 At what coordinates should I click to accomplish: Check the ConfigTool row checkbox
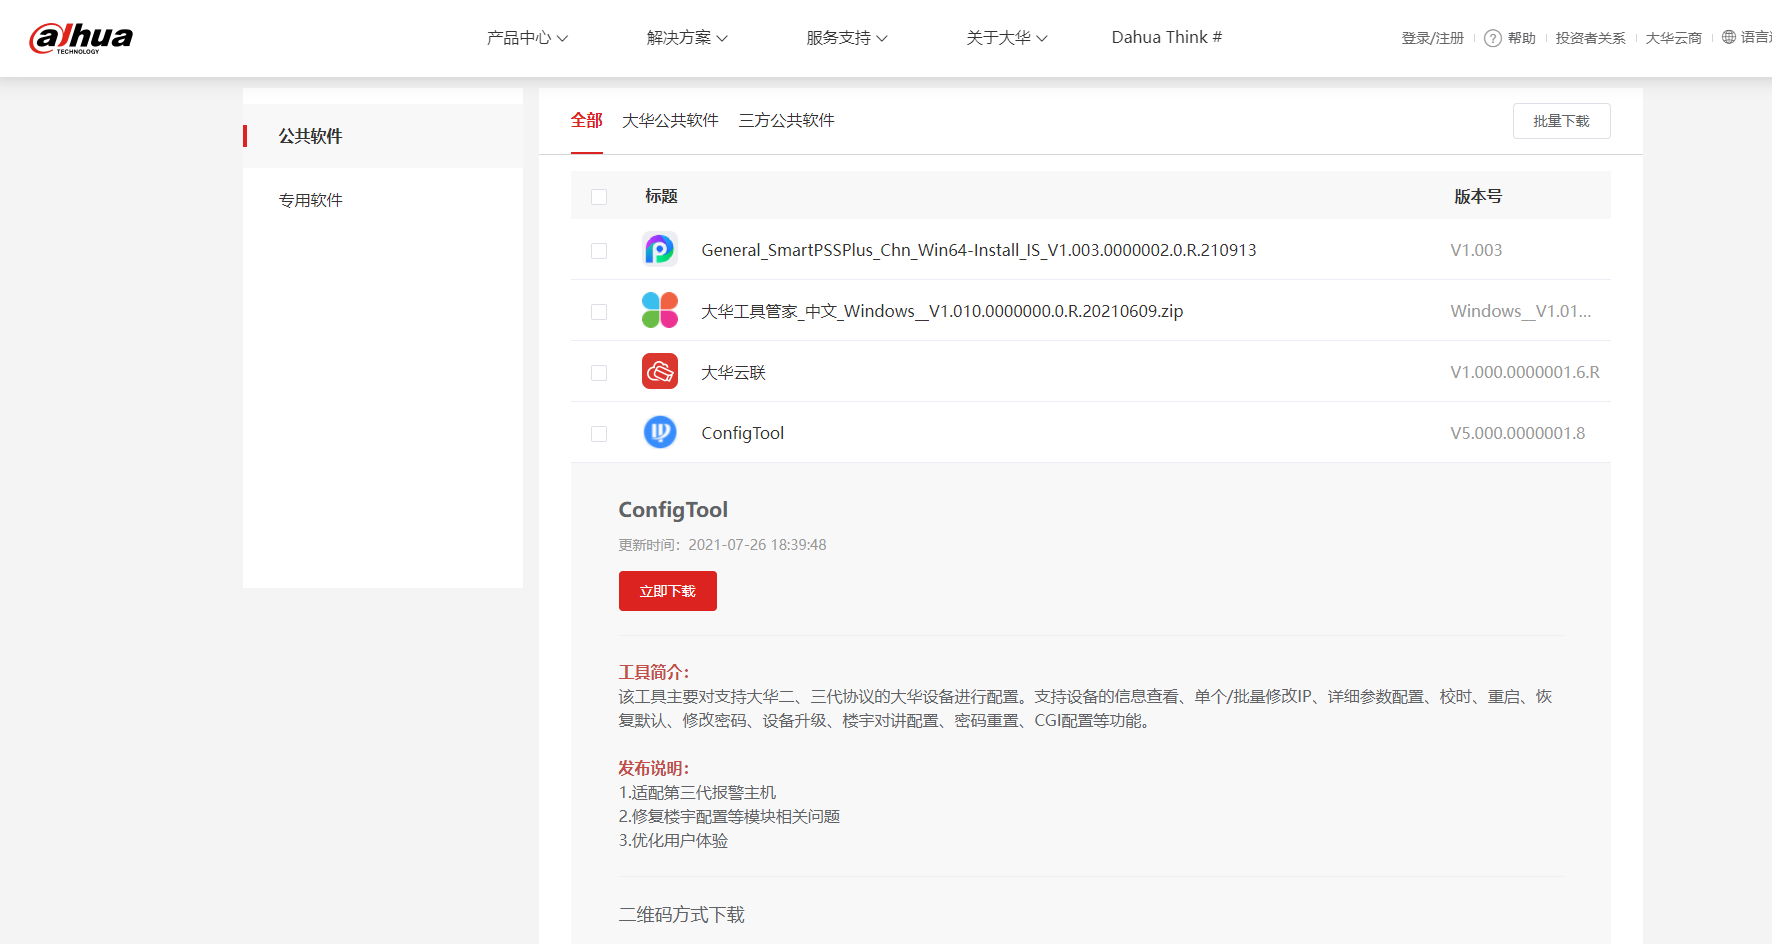click(599, 434)
